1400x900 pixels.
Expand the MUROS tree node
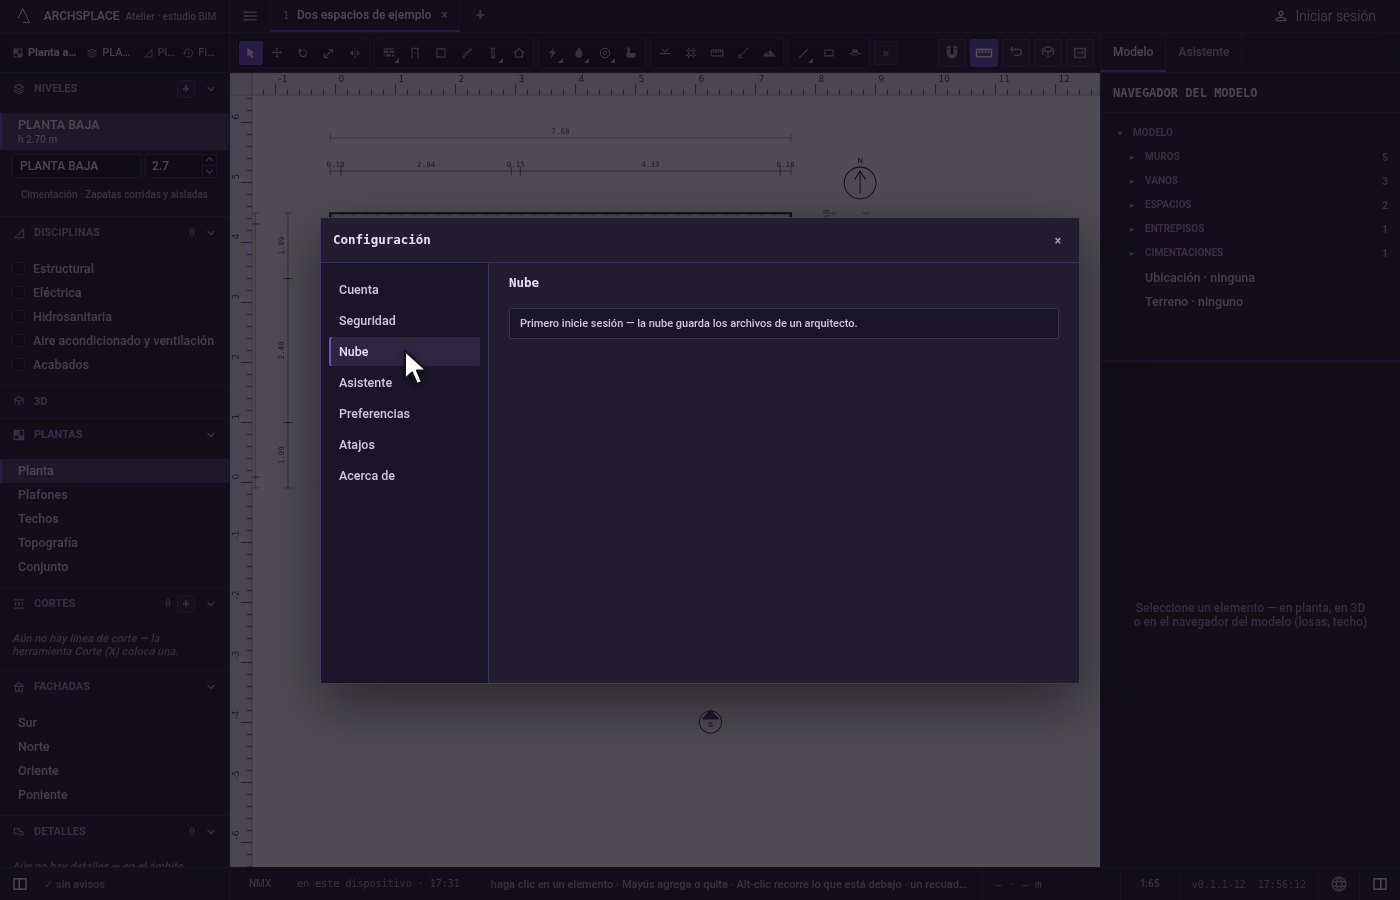click(x=1132, y=157)
